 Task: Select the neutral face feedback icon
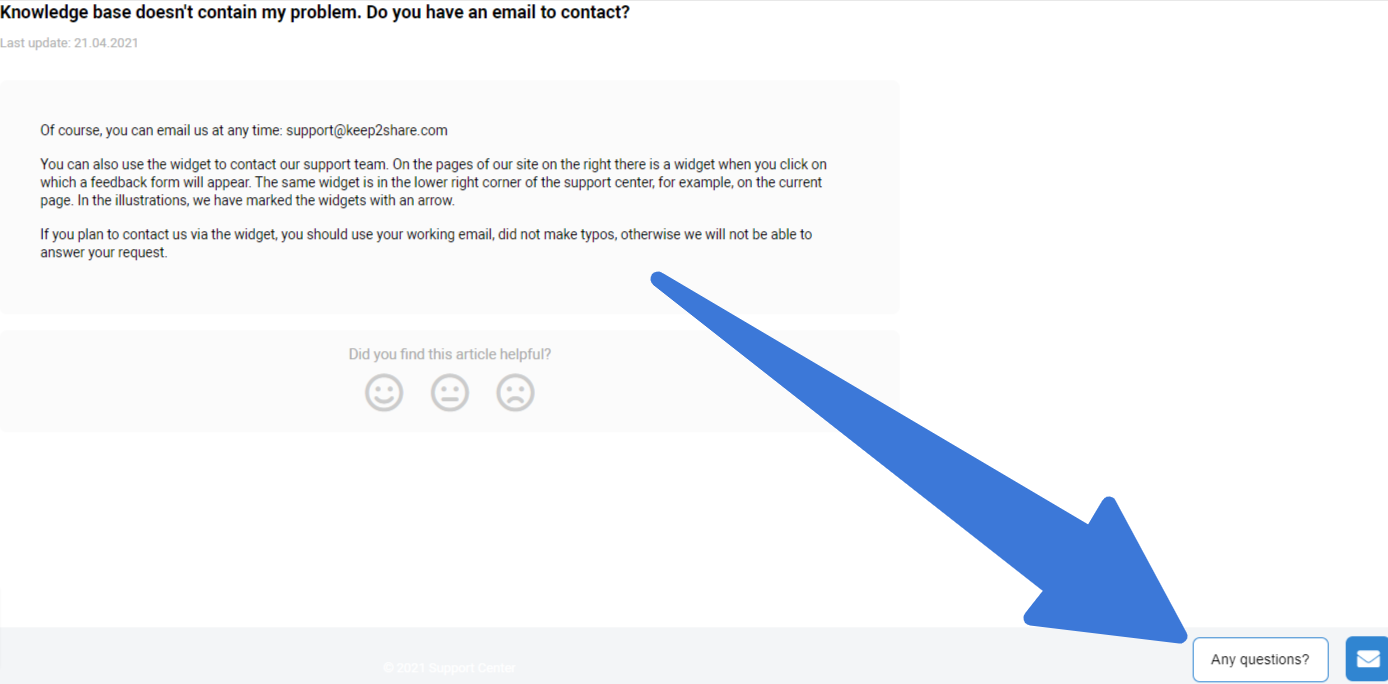(x=450, y=392)
